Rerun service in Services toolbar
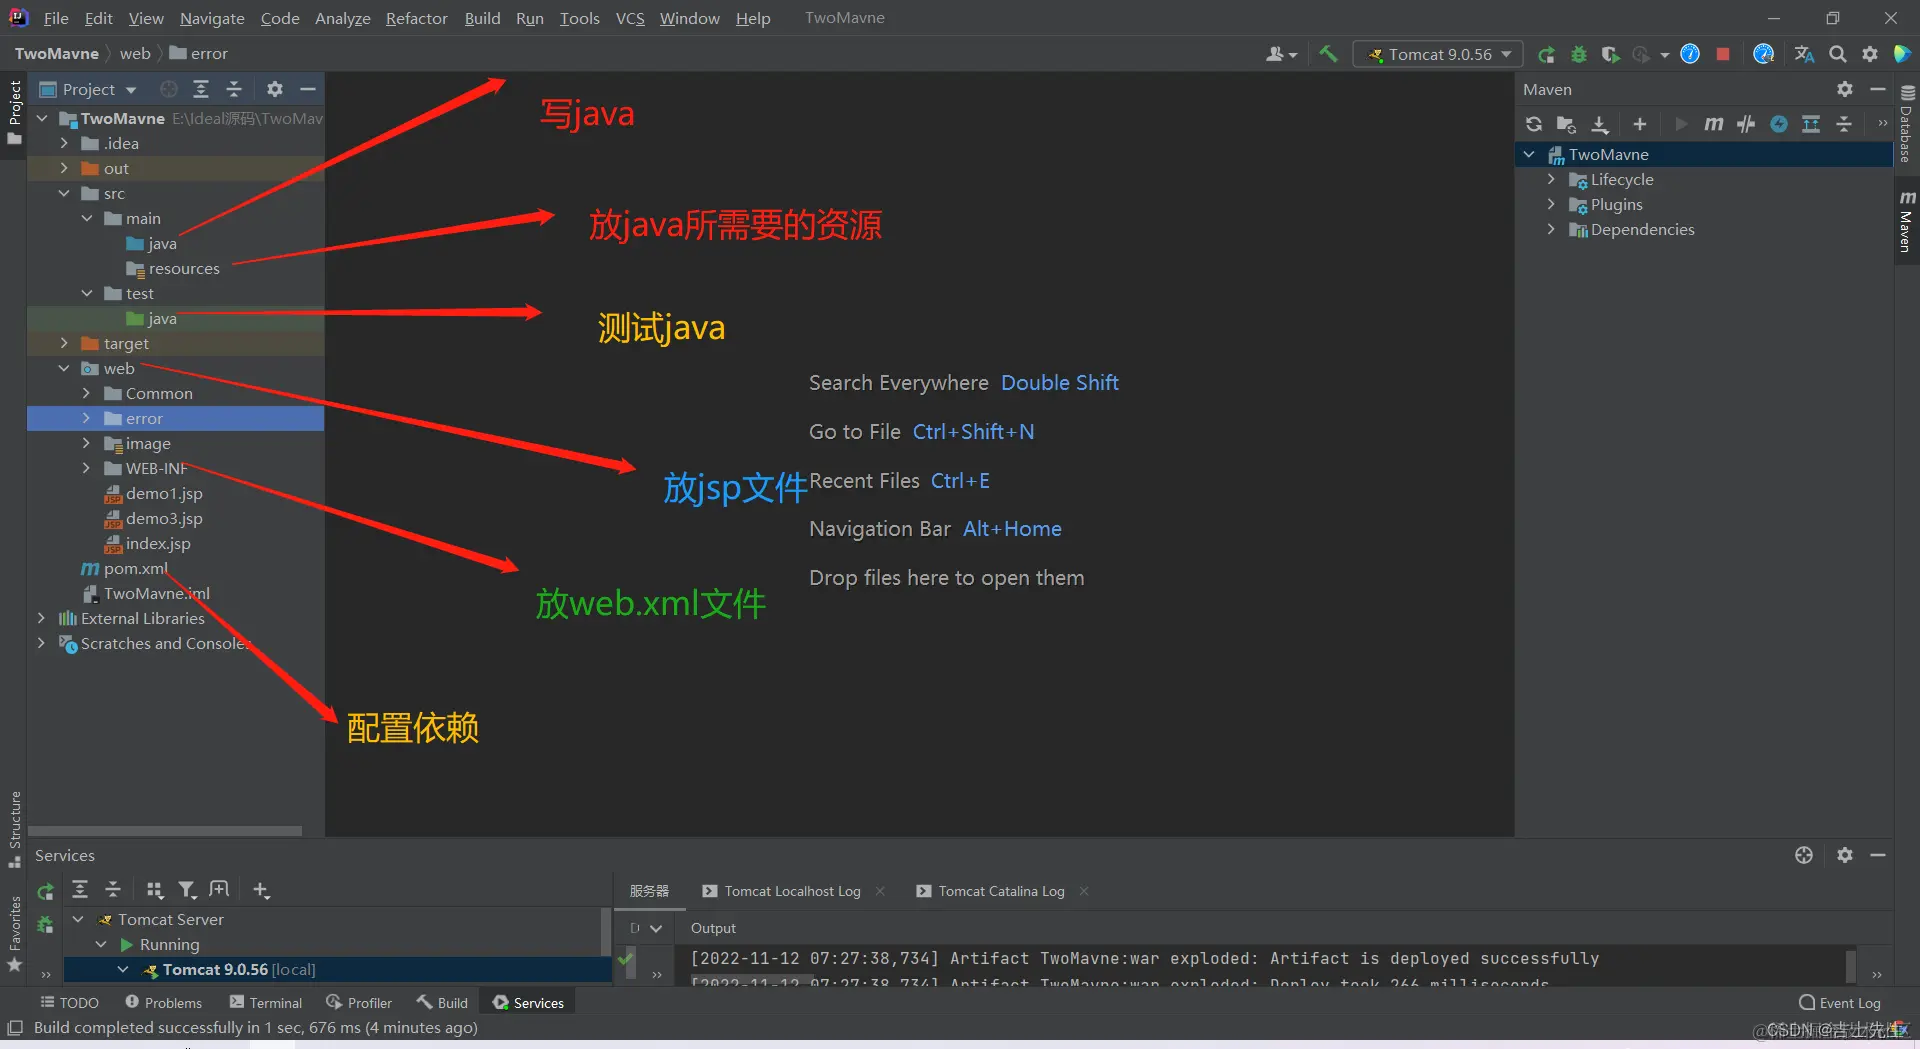Screen dimensions: 1920x1049 click(45, 891)
